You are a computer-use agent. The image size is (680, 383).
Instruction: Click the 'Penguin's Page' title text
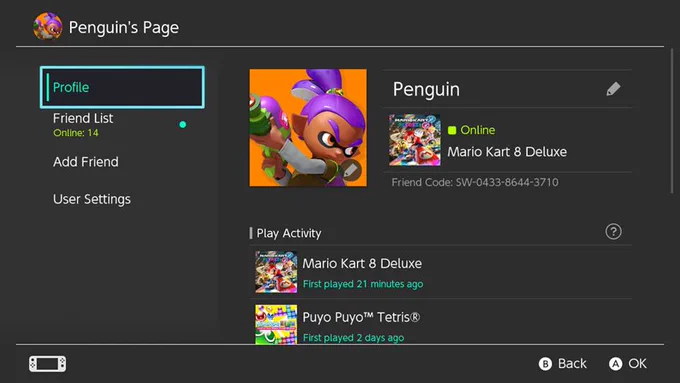pos(124,27)
